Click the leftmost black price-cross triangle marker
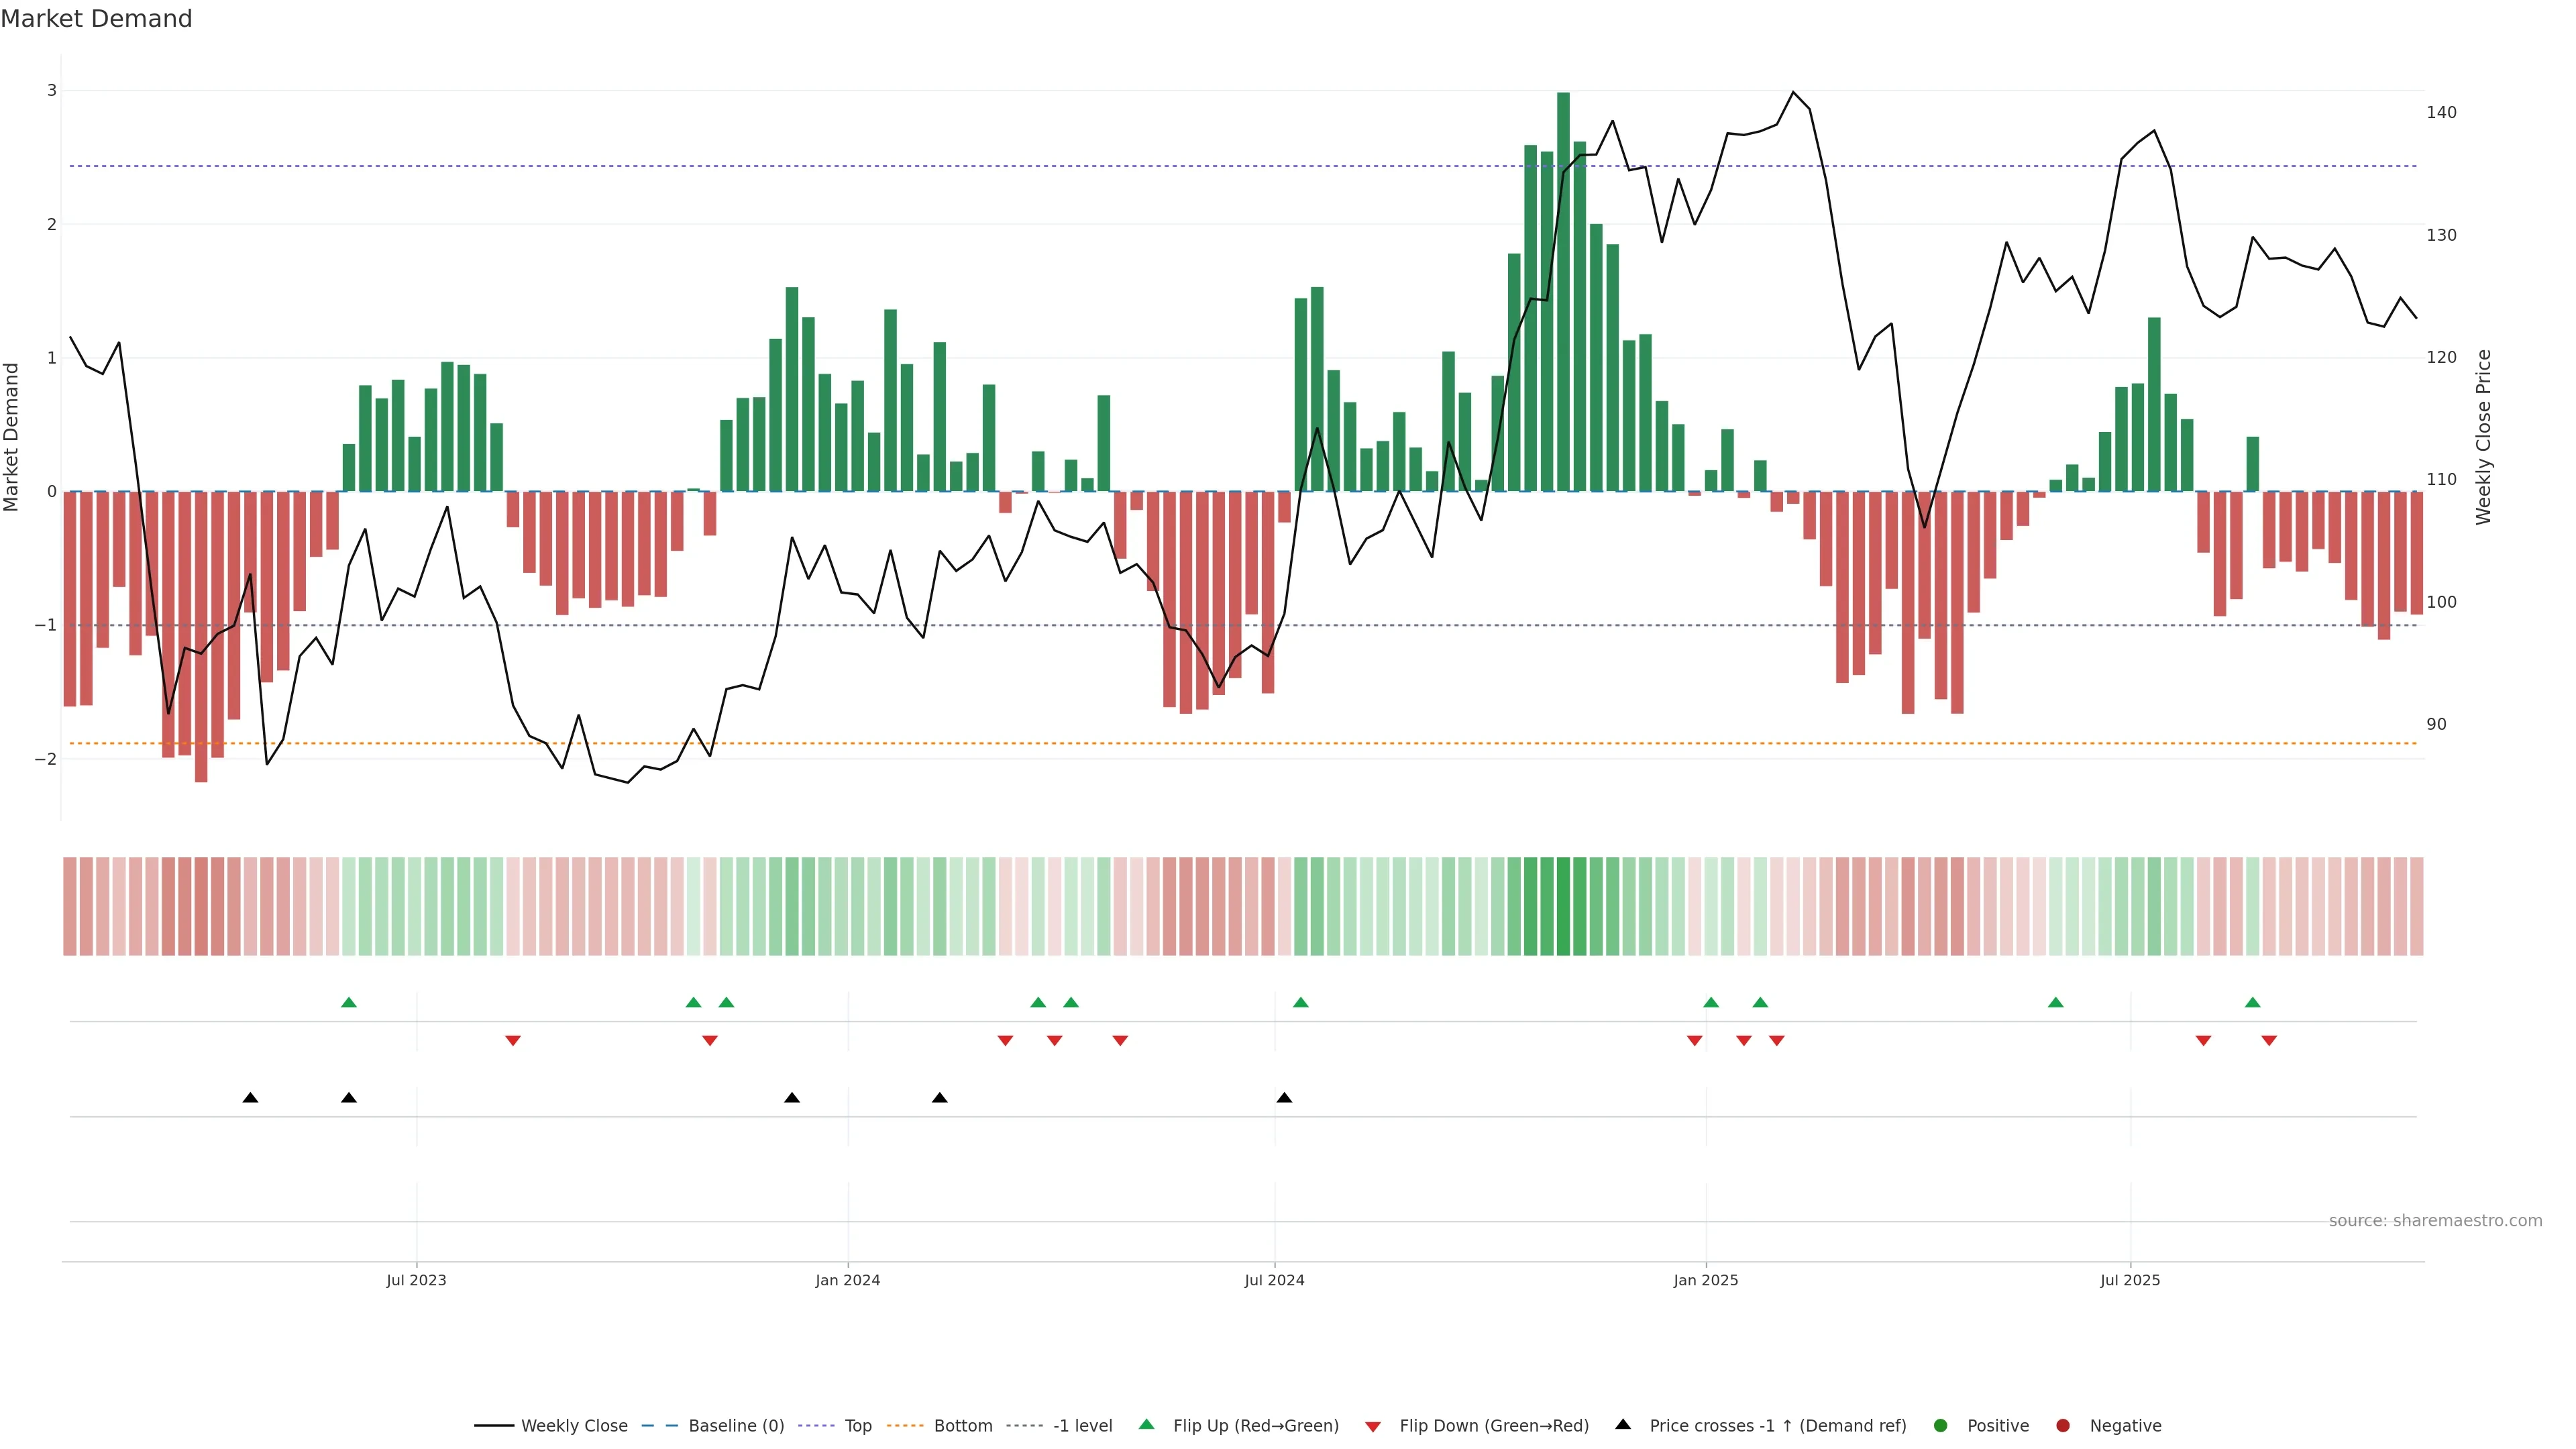The height and width of the screenshot is (1449, 2576). 251,1098
